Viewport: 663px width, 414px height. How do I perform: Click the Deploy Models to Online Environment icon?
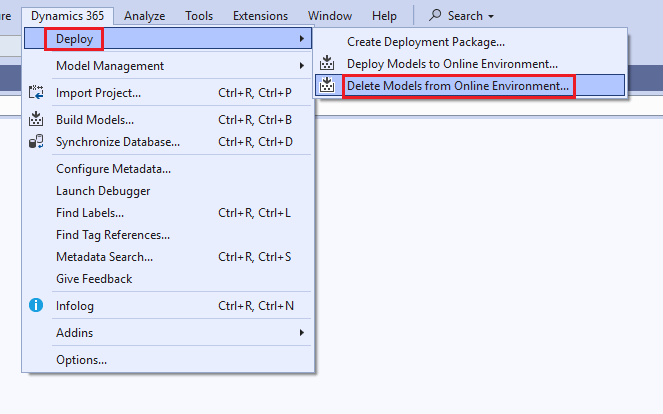click(x=327, y=64)
